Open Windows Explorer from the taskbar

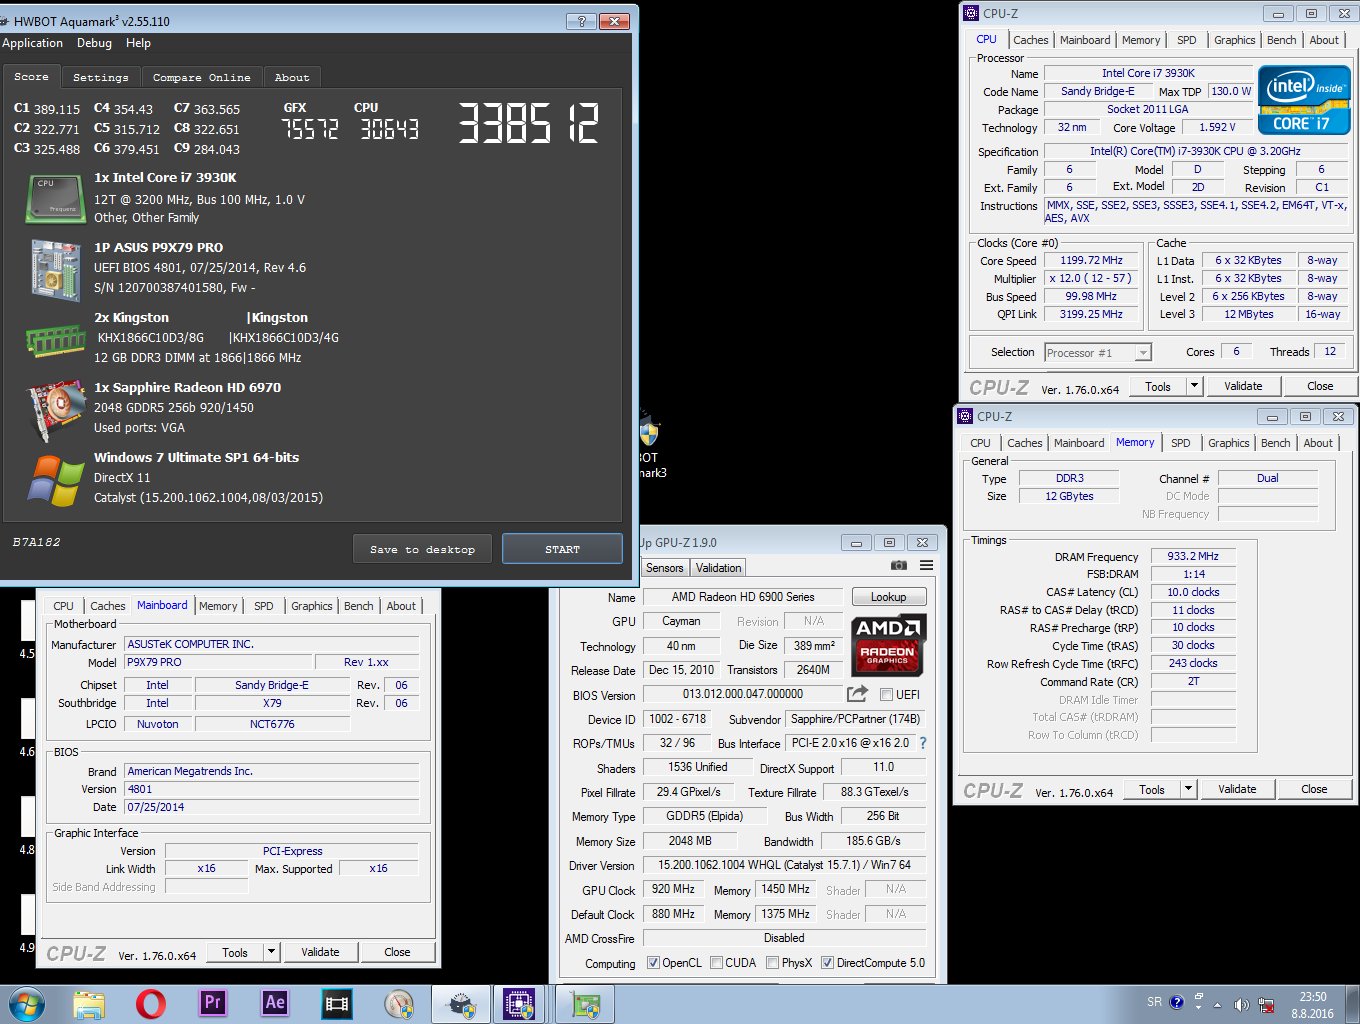tap(89, 1004)
